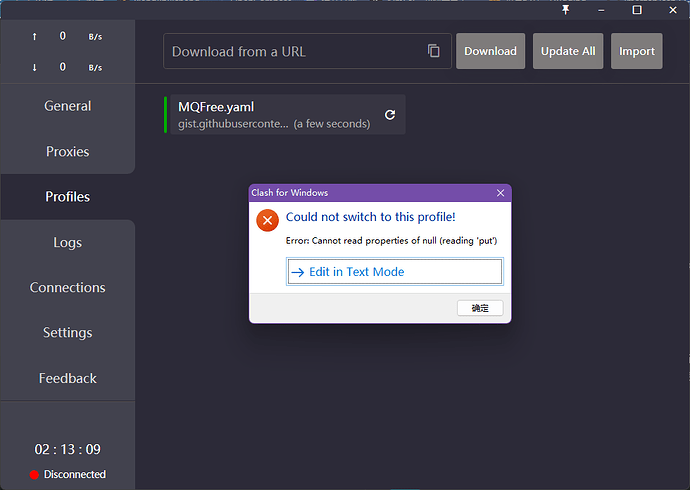Switch to the Proxies tab
The height and width of the screenshot is (490, 690).
68,151
